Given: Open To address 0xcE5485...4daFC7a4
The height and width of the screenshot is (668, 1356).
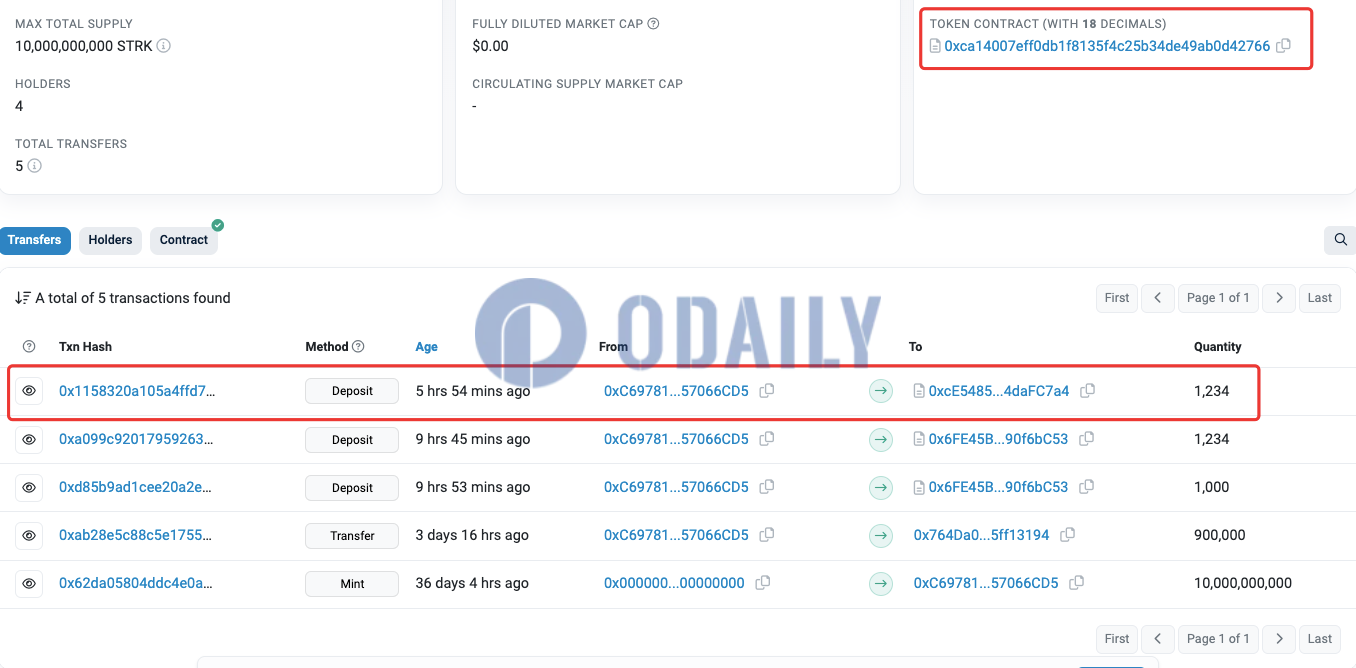Looking at the screenshot, I should click(998, 391).
